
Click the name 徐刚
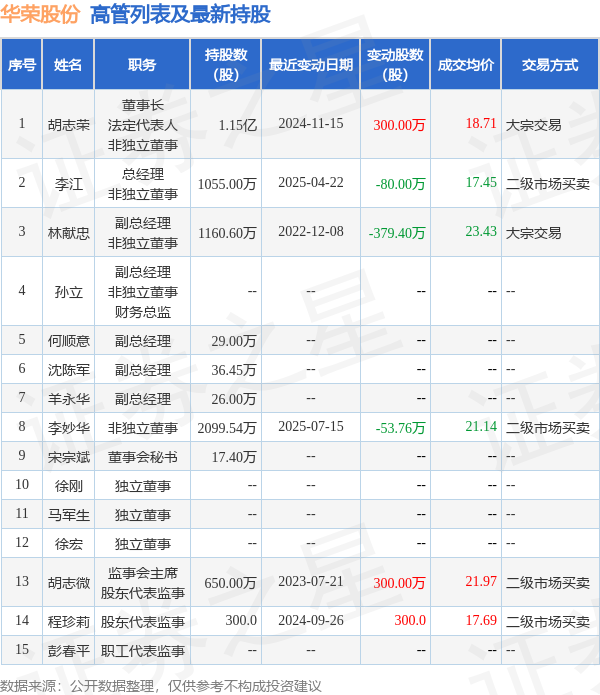[x=69, y=486]
